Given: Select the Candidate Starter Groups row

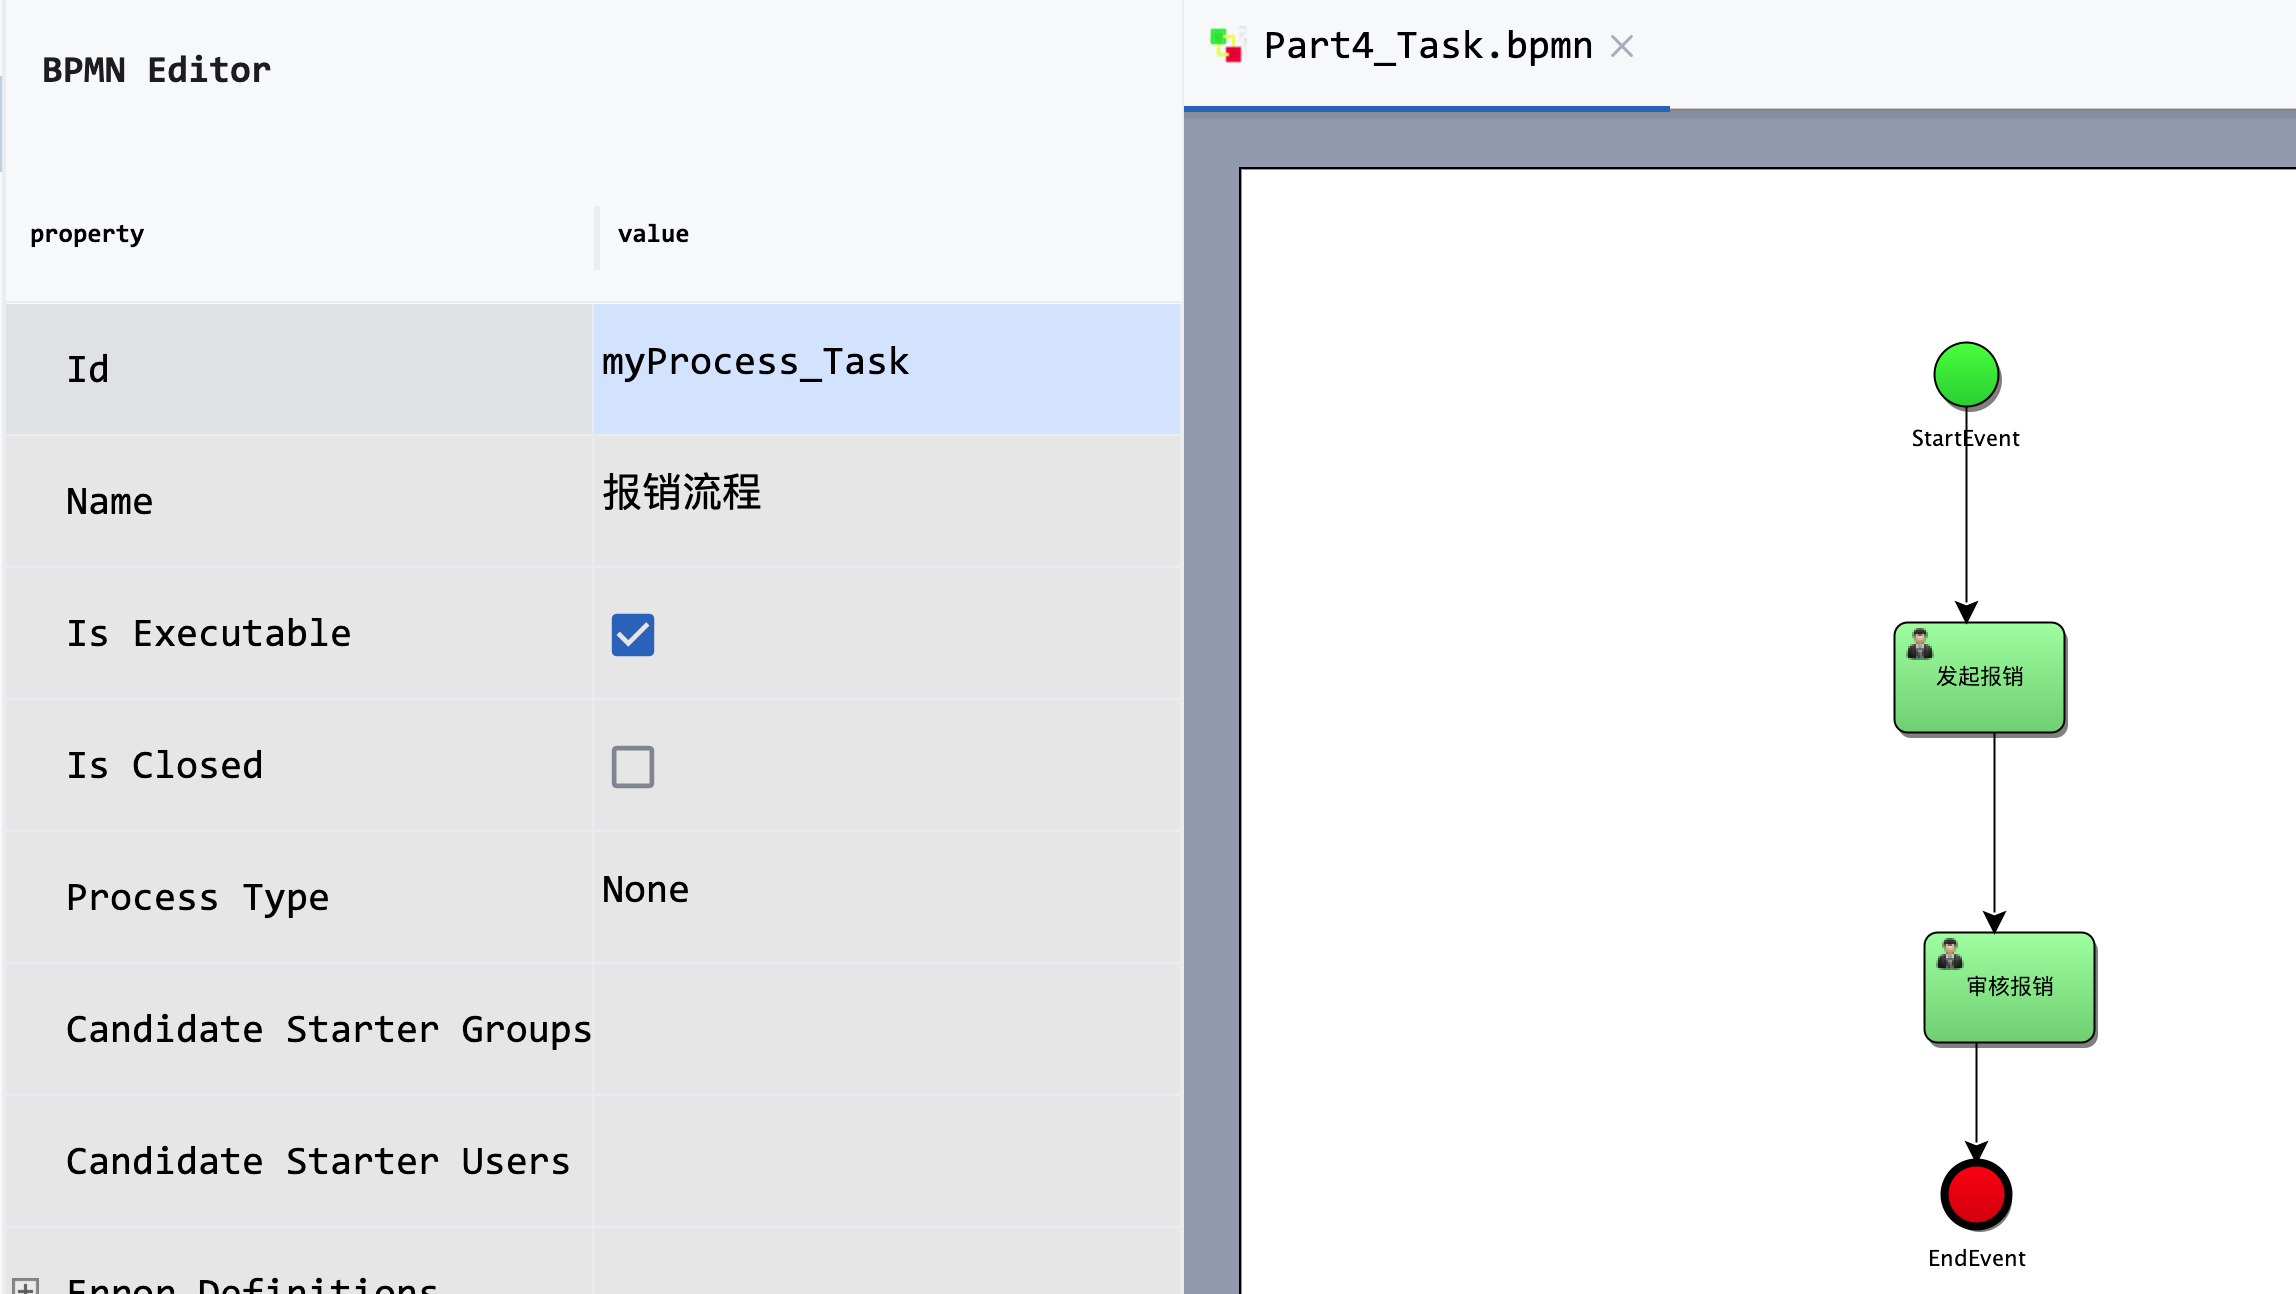Looking at the screenshot, I should 329,1029.
